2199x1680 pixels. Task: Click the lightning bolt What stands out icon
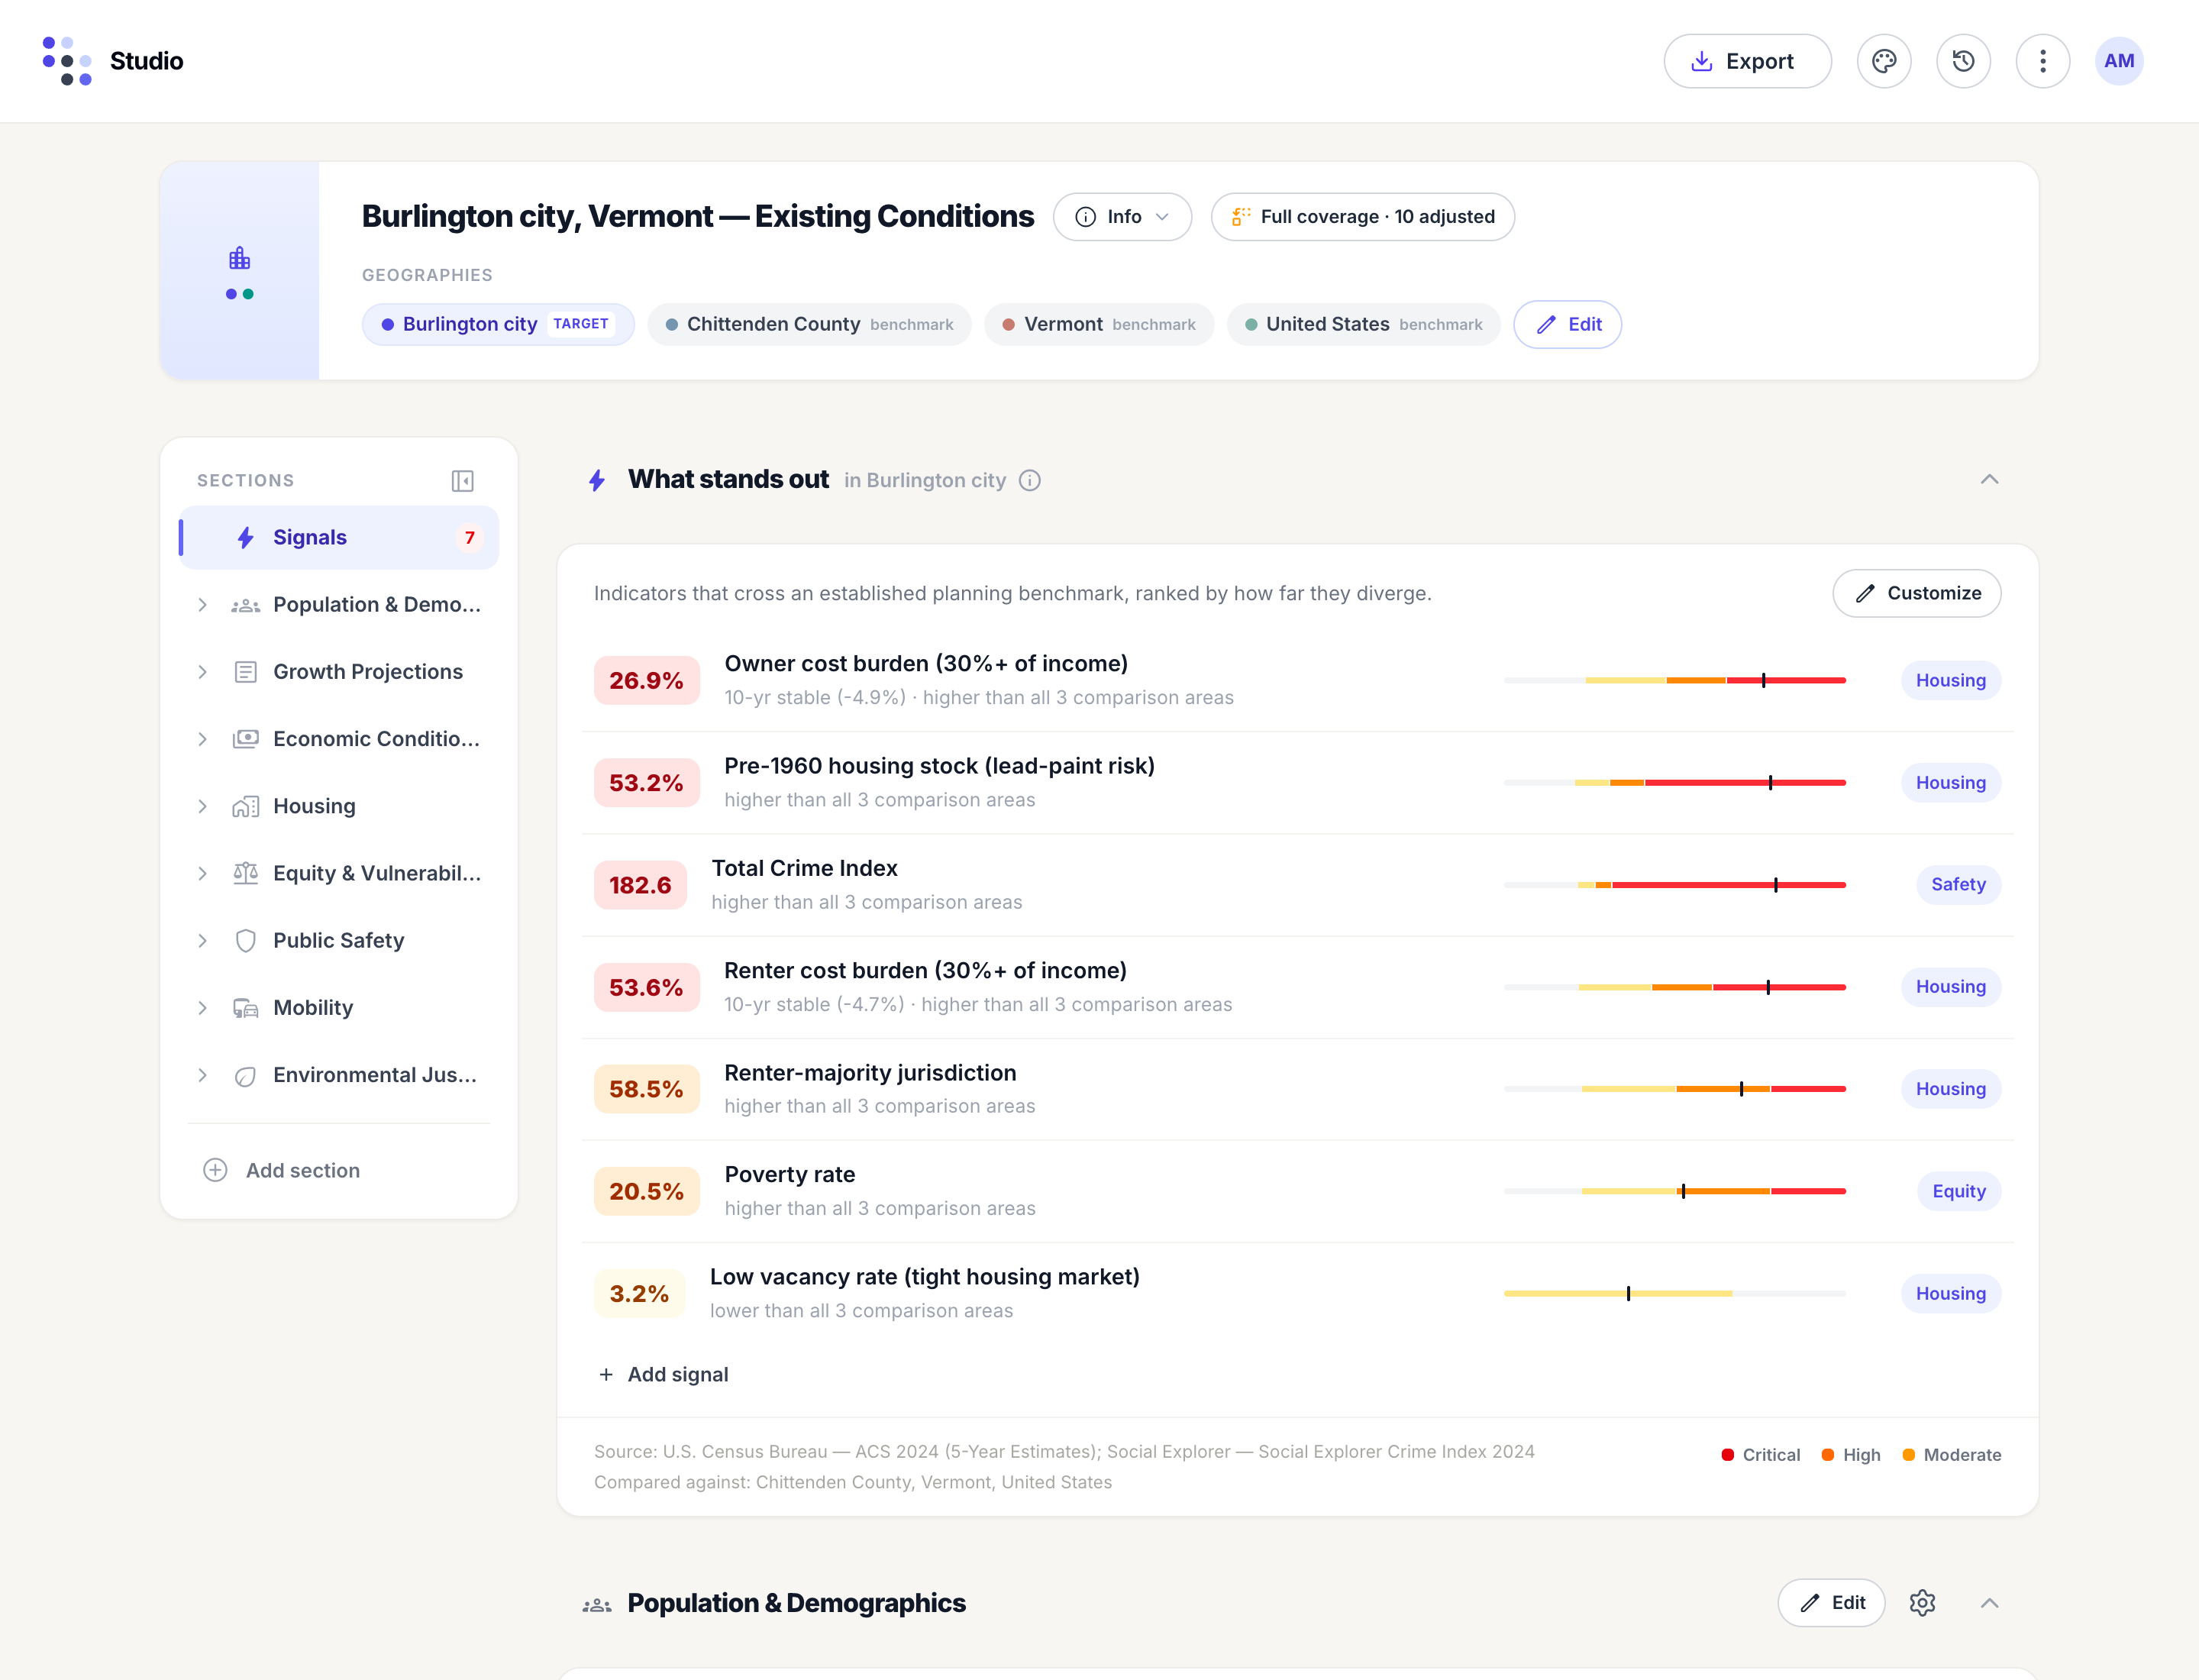click(597, 481)
